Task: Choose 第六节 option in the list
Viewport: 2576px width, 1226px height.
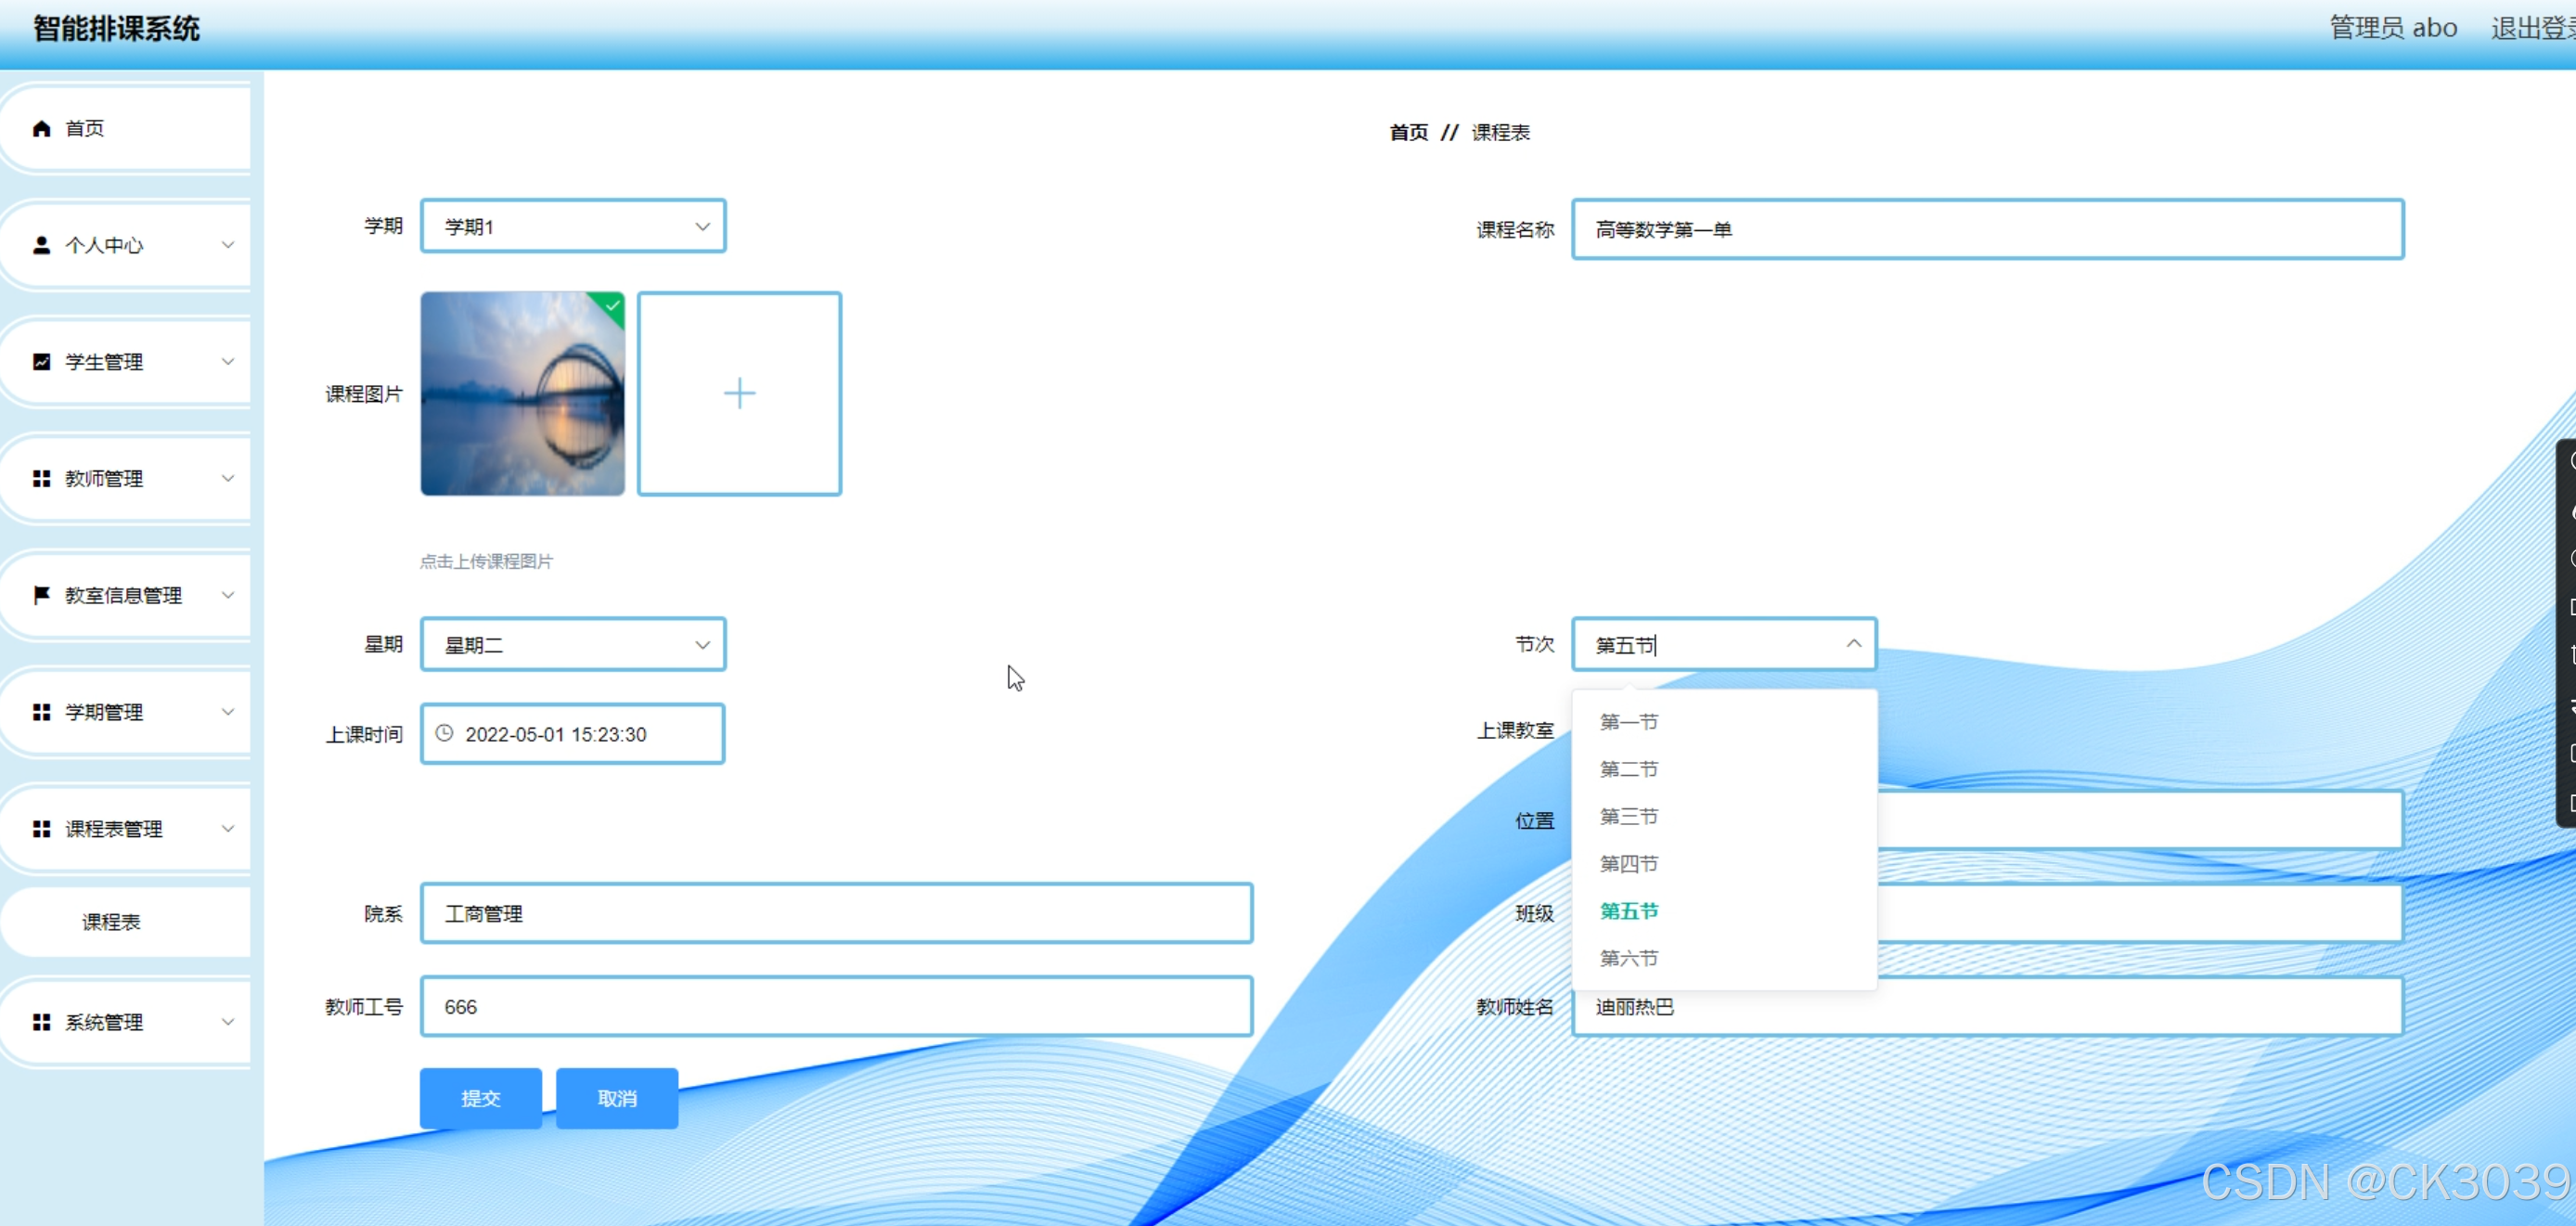Action: tap(1628, 958)
